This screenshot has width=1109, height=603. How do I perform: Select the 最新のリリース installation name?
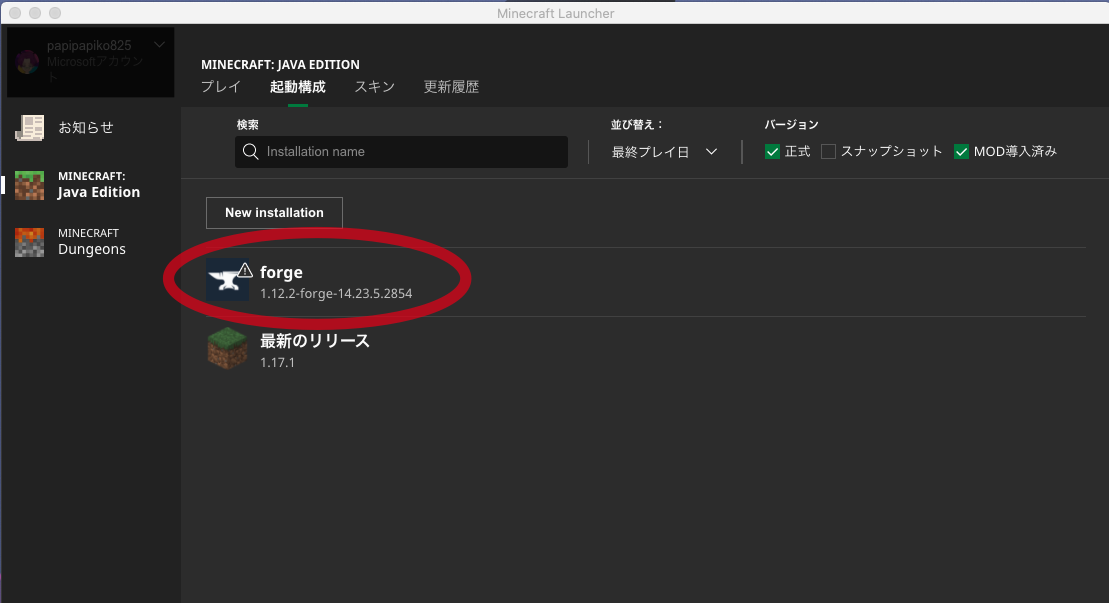point(315,341)
